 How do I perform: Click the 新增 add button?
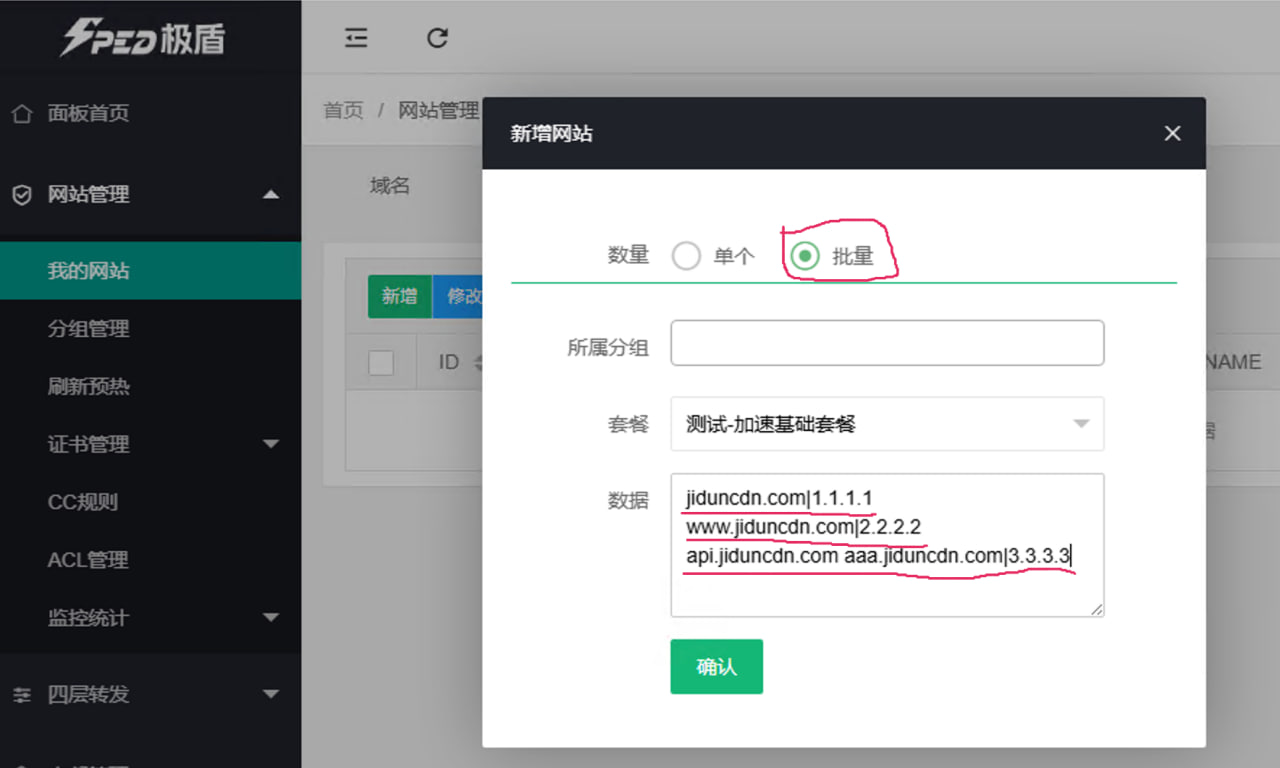[399, 297]
